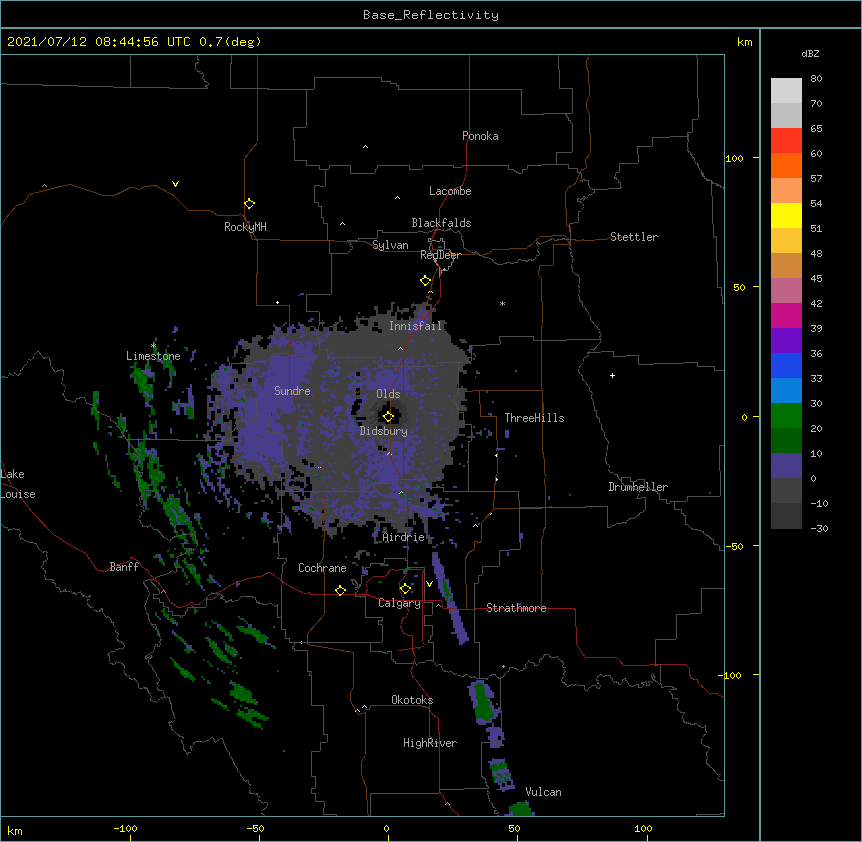Image resolution: width=862 pixels, height=842 pixels.
Task: Click the dBZ legend heading
Action: click(x=810, y=53)
